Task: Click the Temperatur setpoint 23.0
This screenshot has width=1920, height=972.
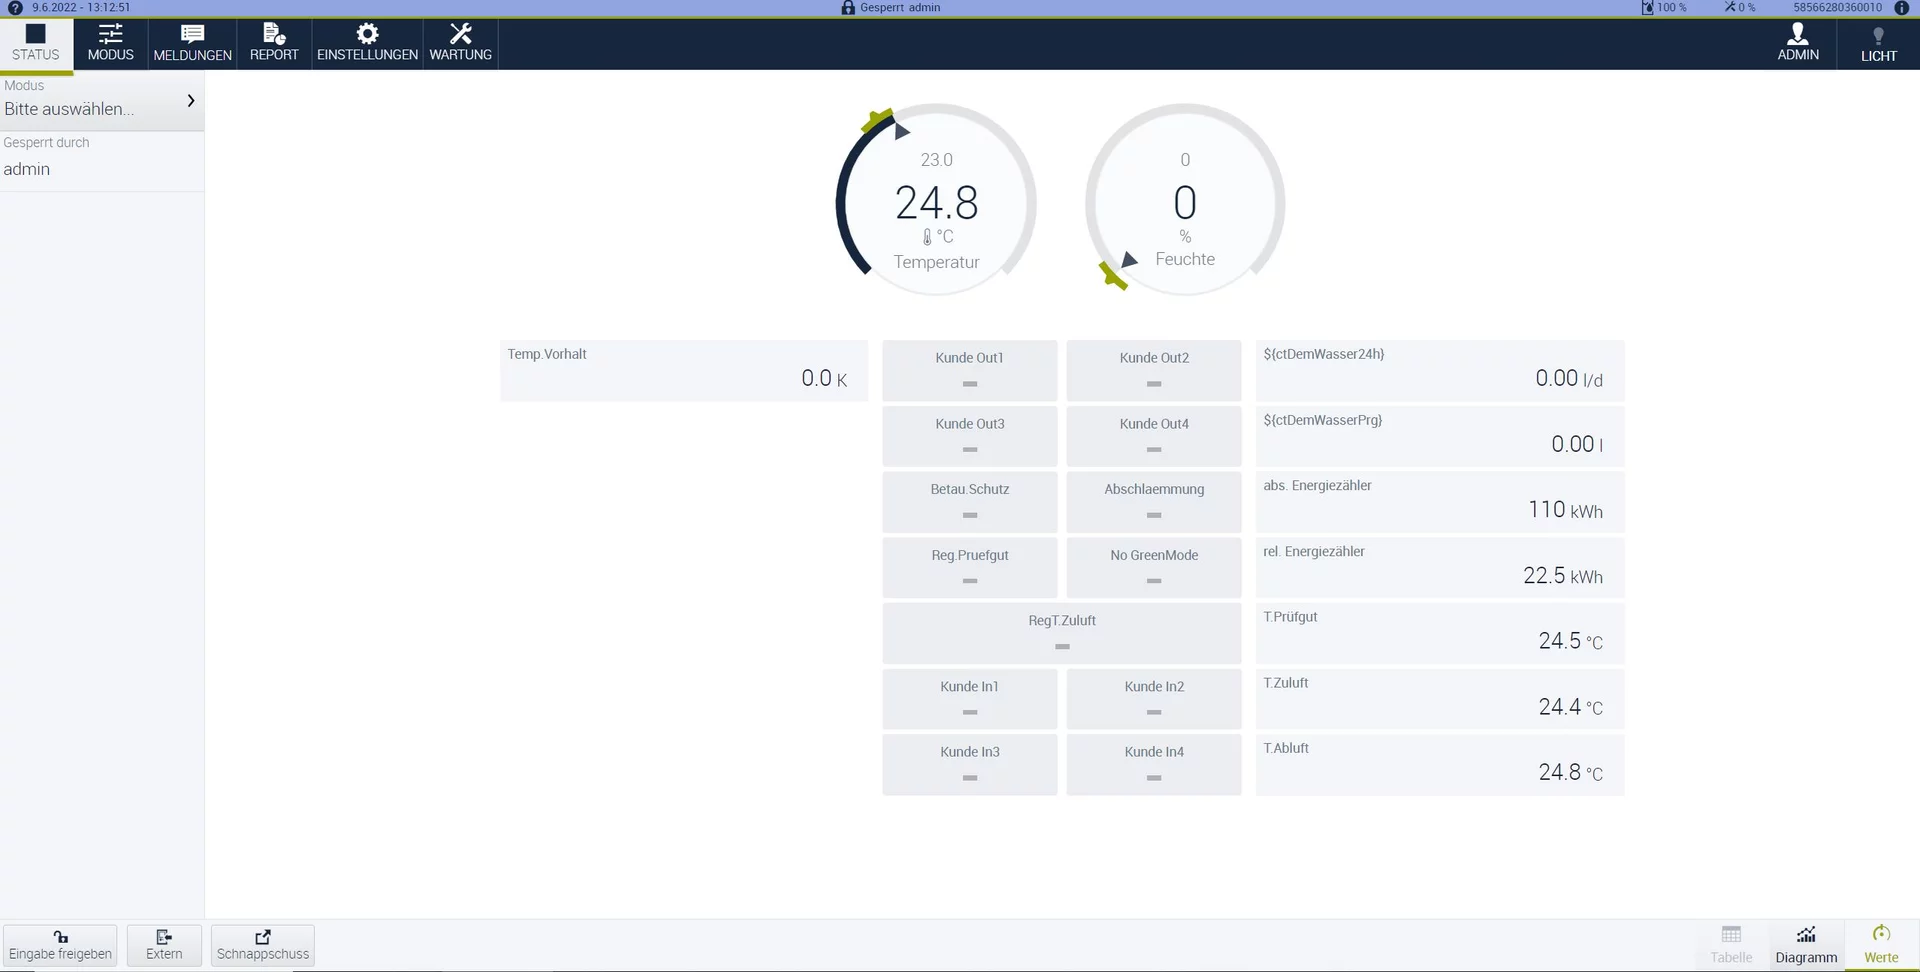Action: tap(937, 160)
